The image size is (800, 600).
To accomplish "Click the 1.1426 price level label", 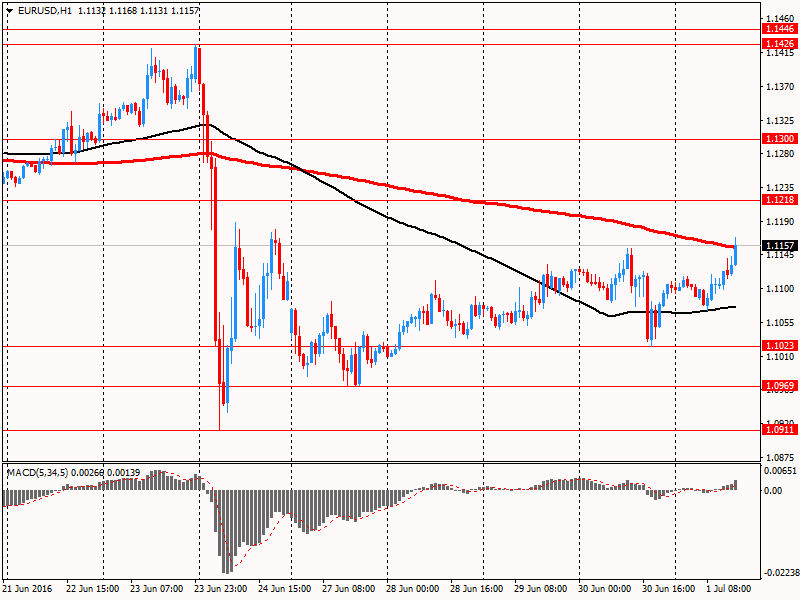I will (x=780, y=44).
